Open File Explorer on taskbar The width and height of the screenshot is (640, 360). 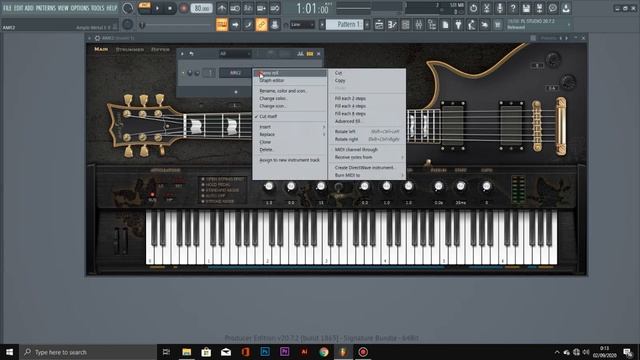[x=187, y=352]
